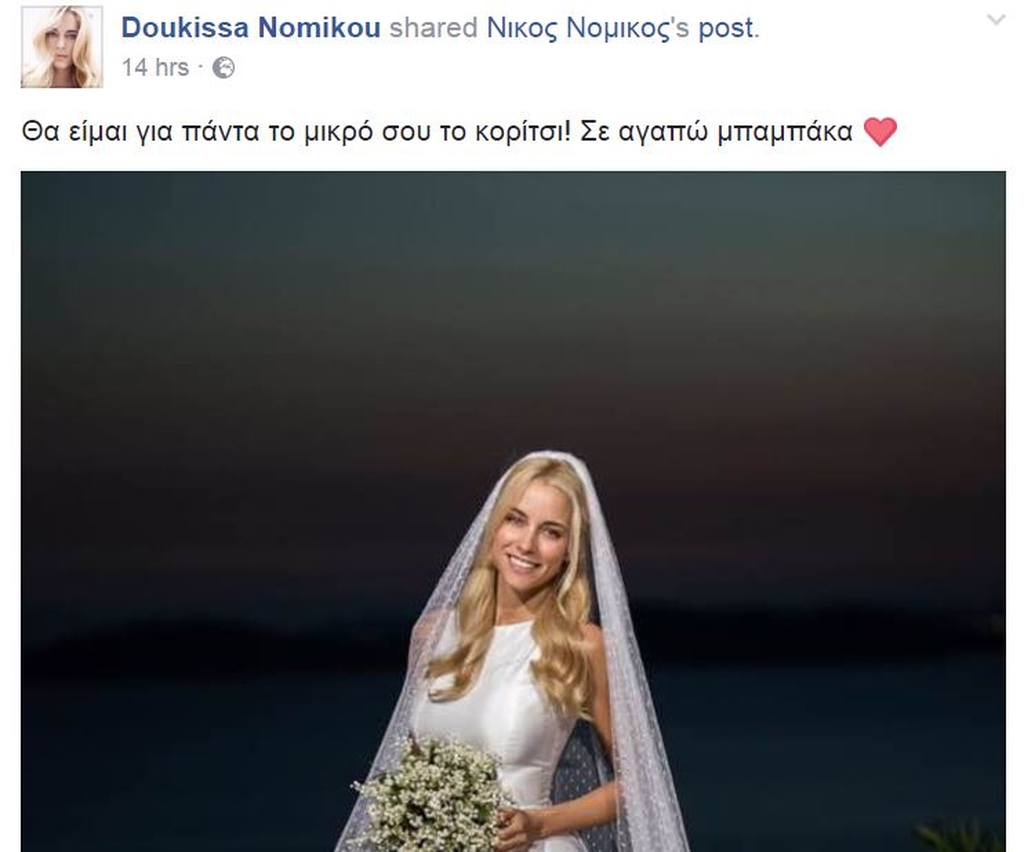Open Νικος Νομικος's profile link
The height and width of the screenshot is (852, 1024).
(x=579, y=28)
